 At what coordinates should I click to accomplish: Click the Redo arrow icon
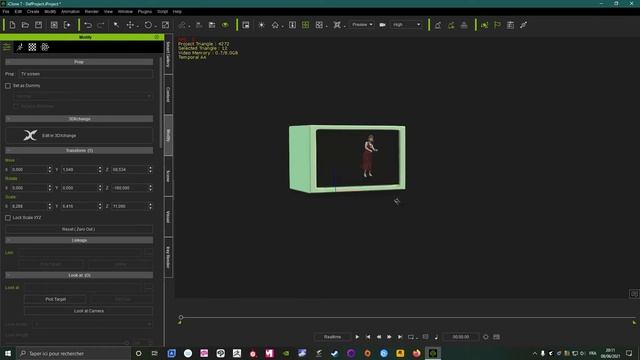point(101,25)
